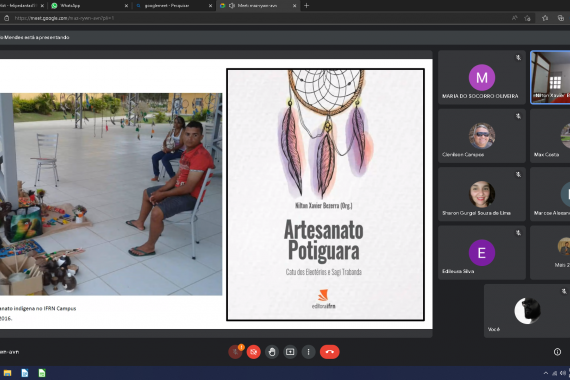Switch to the googlemeet search tab
The width and height of the screenshot is (570, 380).
(173, 5)
